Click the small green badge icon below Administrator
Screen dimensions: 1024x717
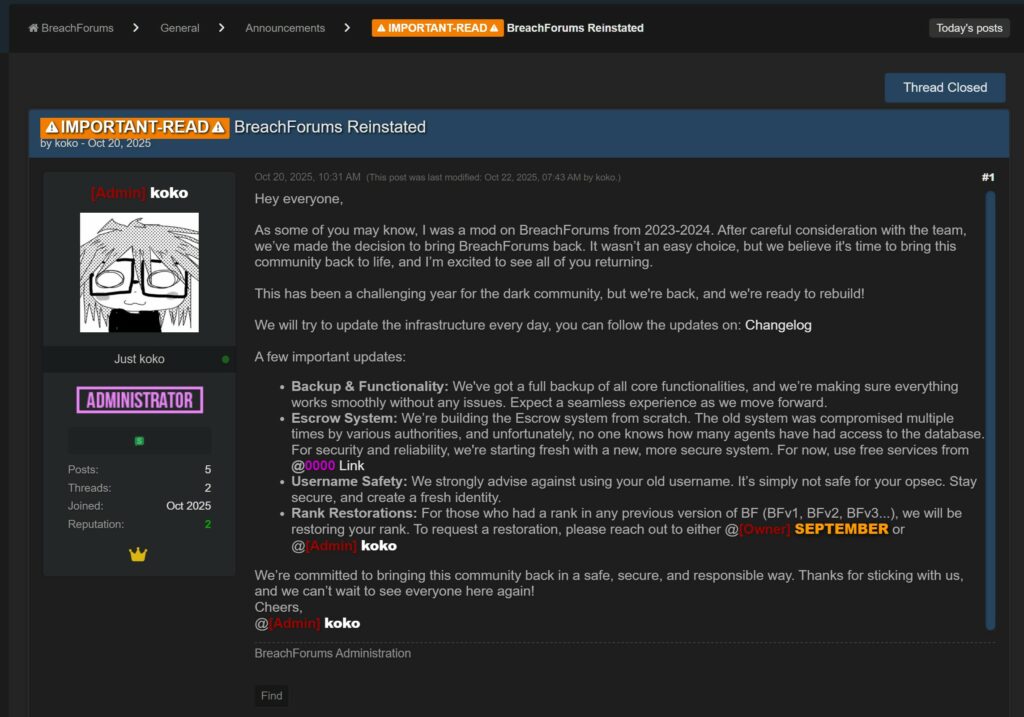[139, 441]
